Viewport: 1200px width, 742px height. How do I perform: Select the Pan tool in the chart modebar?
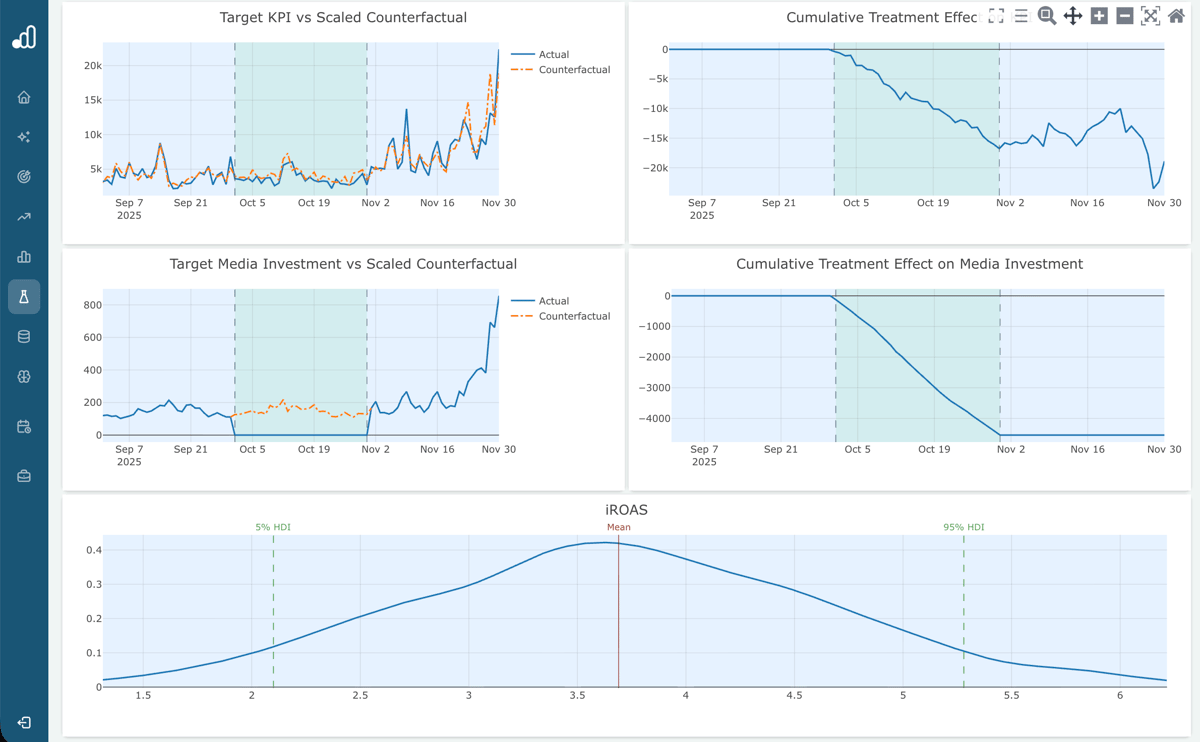tap(1073, 16)
